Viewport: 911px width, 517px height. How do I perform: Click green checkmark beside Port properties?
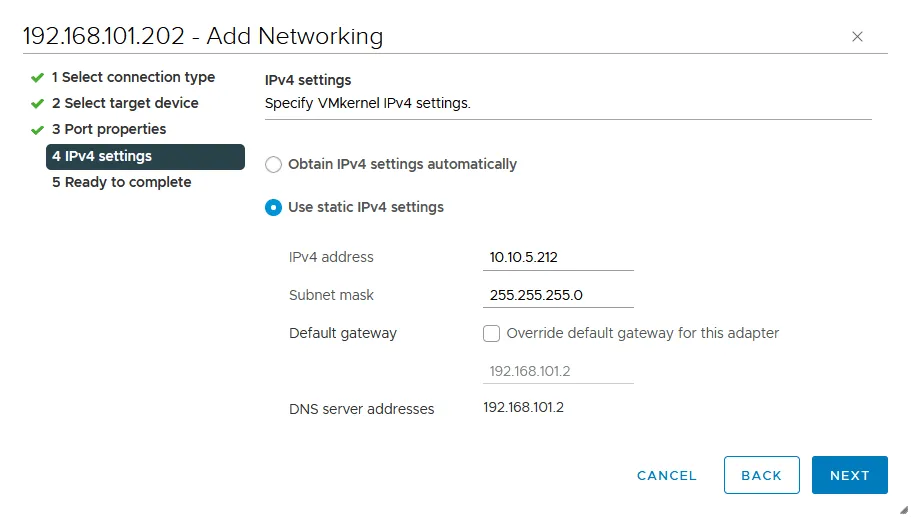pos(37,129)
